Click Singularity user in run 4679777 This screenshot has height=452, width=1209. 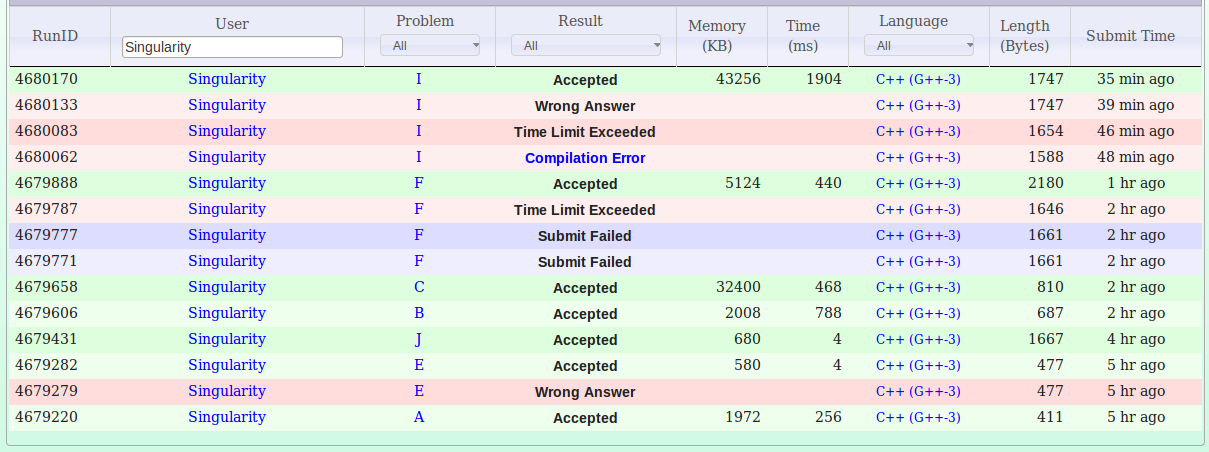point(227,235)
